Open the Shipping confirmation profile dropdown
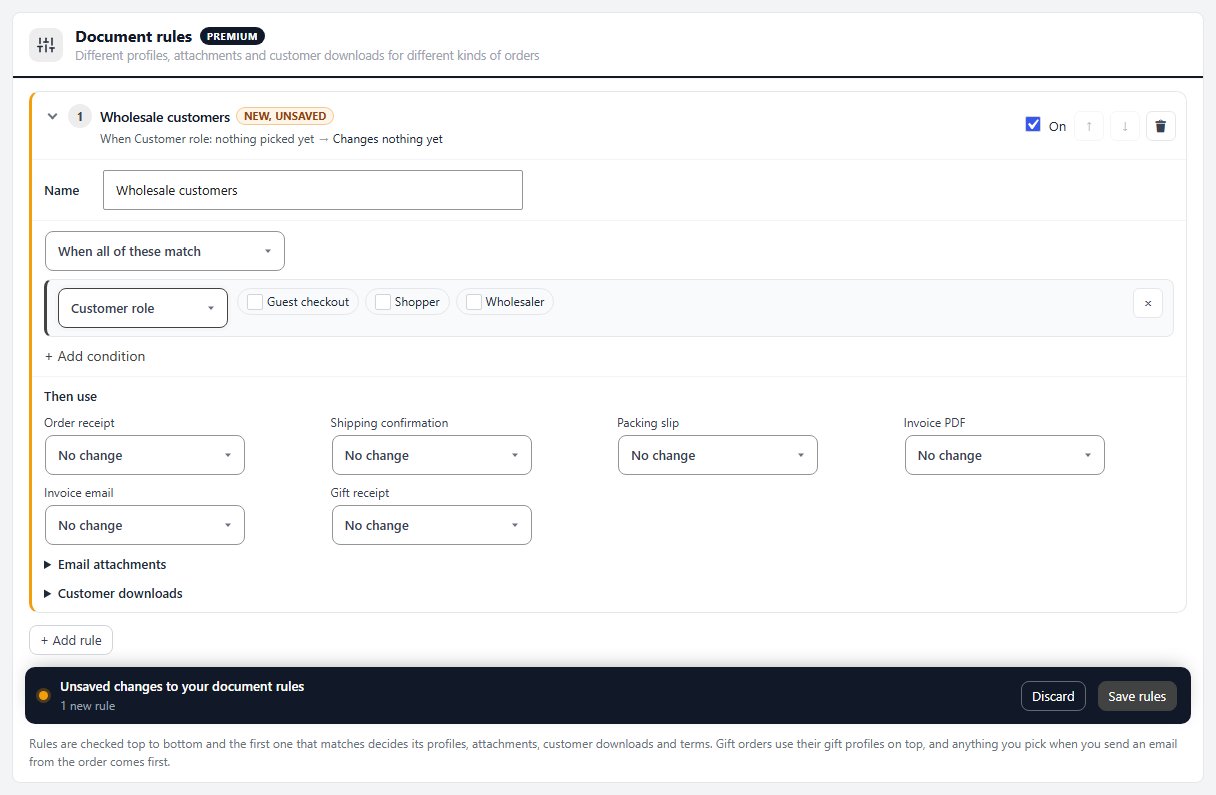 click(x=432, y=455)
